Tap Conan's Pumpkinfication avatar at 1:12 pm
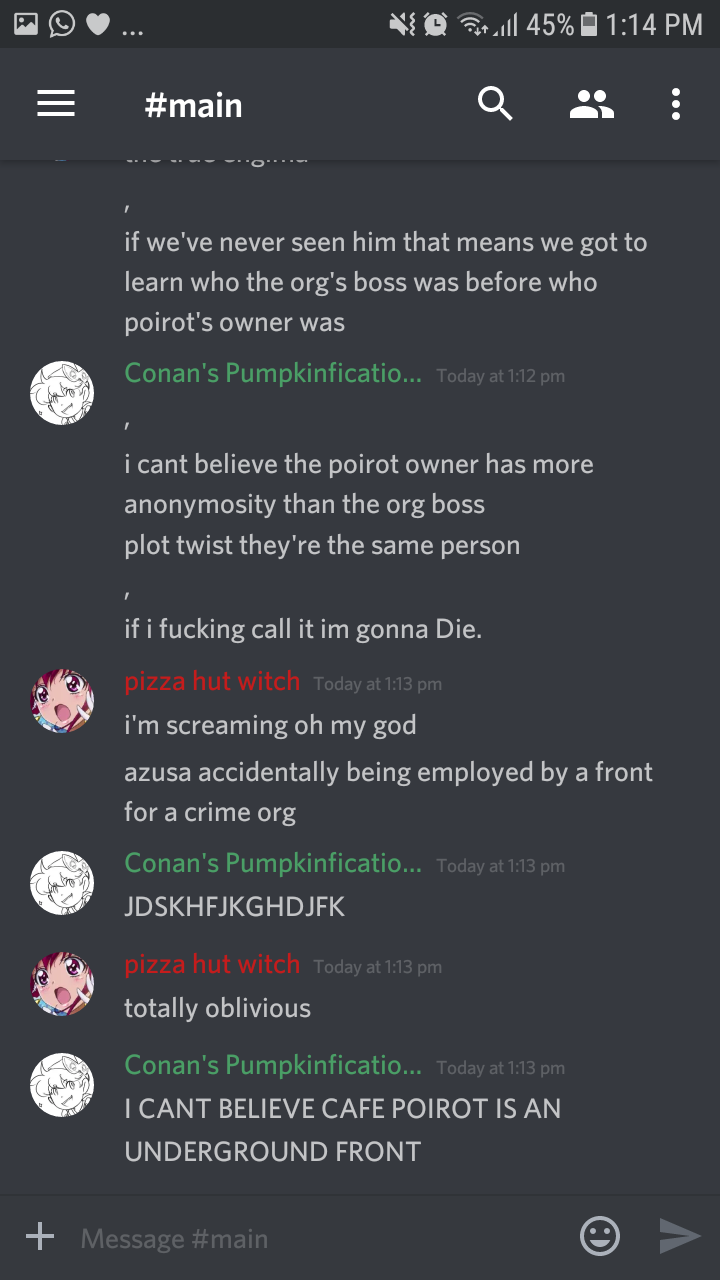The width and height of the screenshot is (720, 1280). point(62,394)
